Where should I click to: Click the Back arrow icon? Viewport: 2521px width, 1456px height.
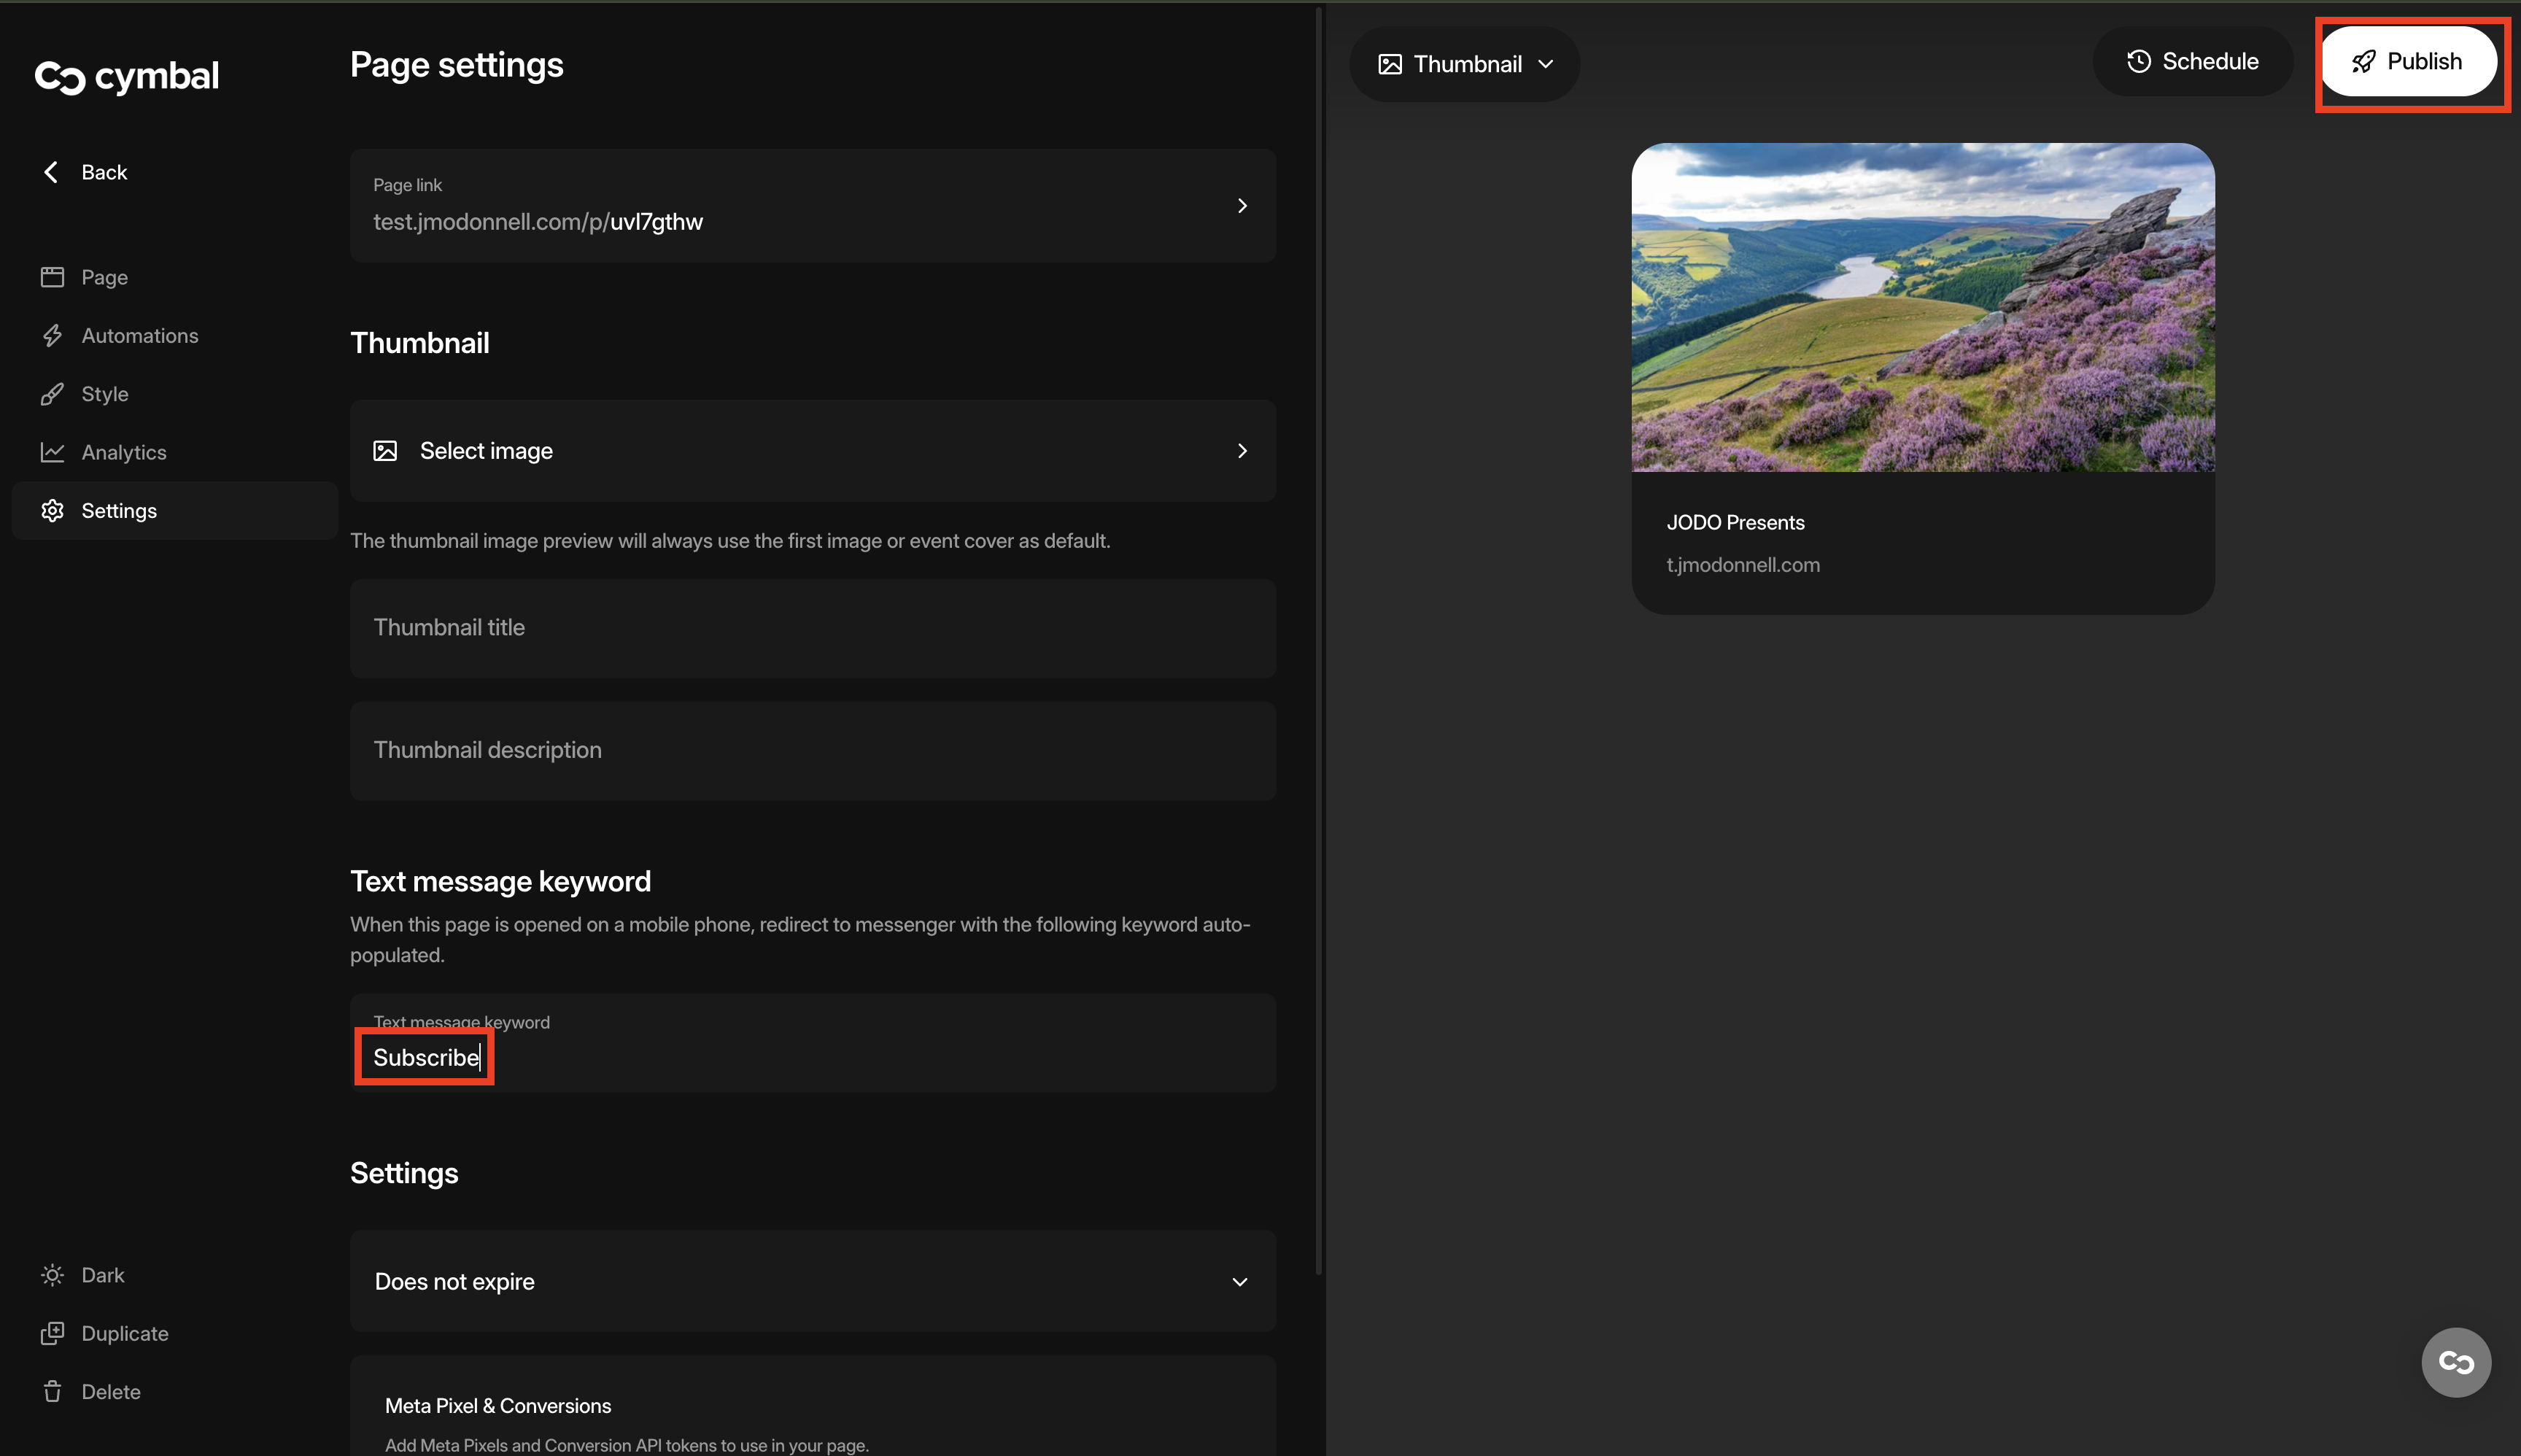click(x=51, y=172)
